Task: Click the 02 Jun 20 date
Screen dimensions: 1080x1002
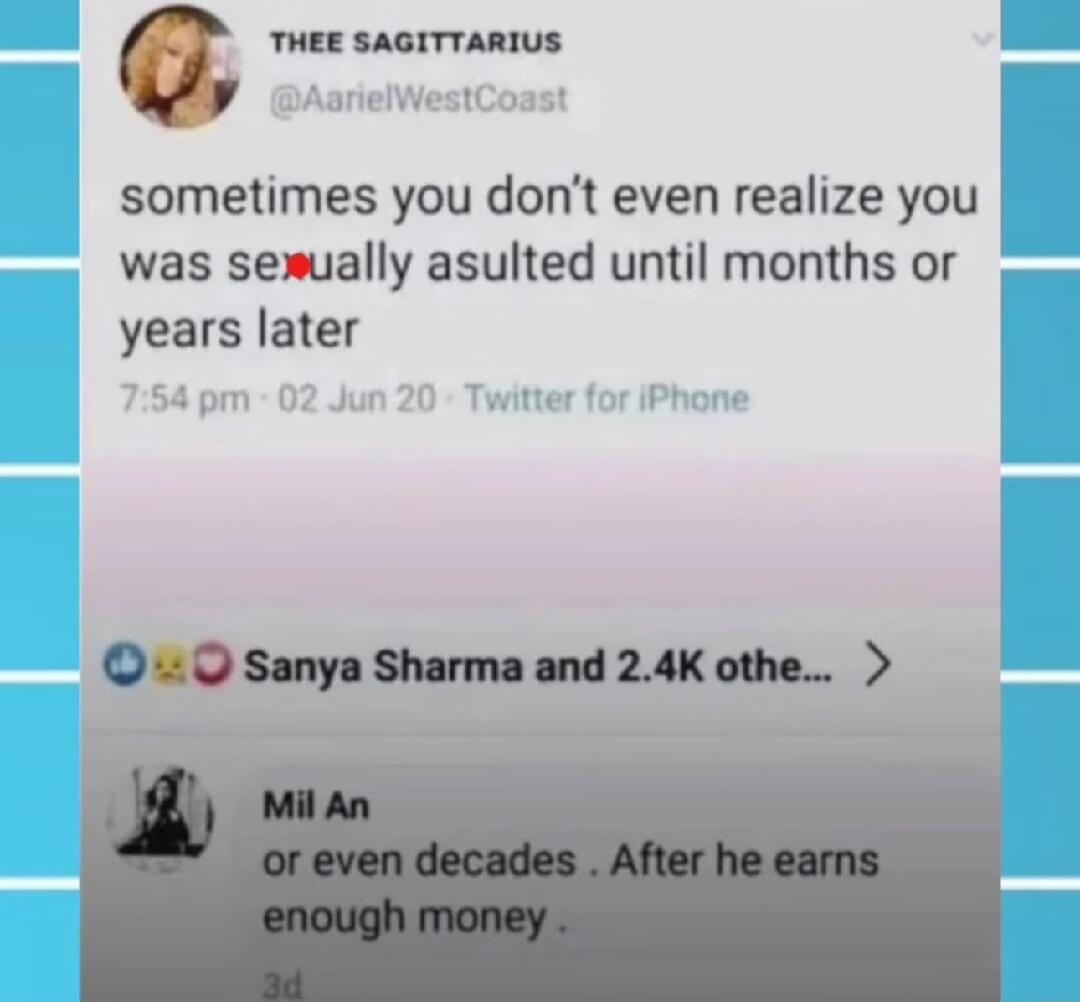Action: 357,399
